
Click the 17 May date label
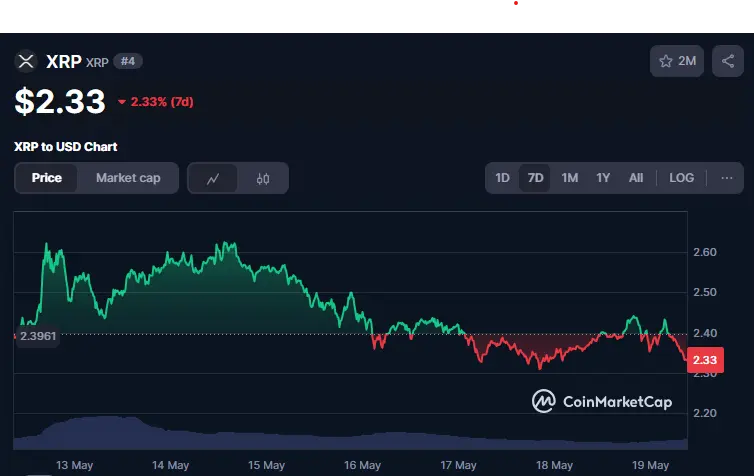point(458,465)
